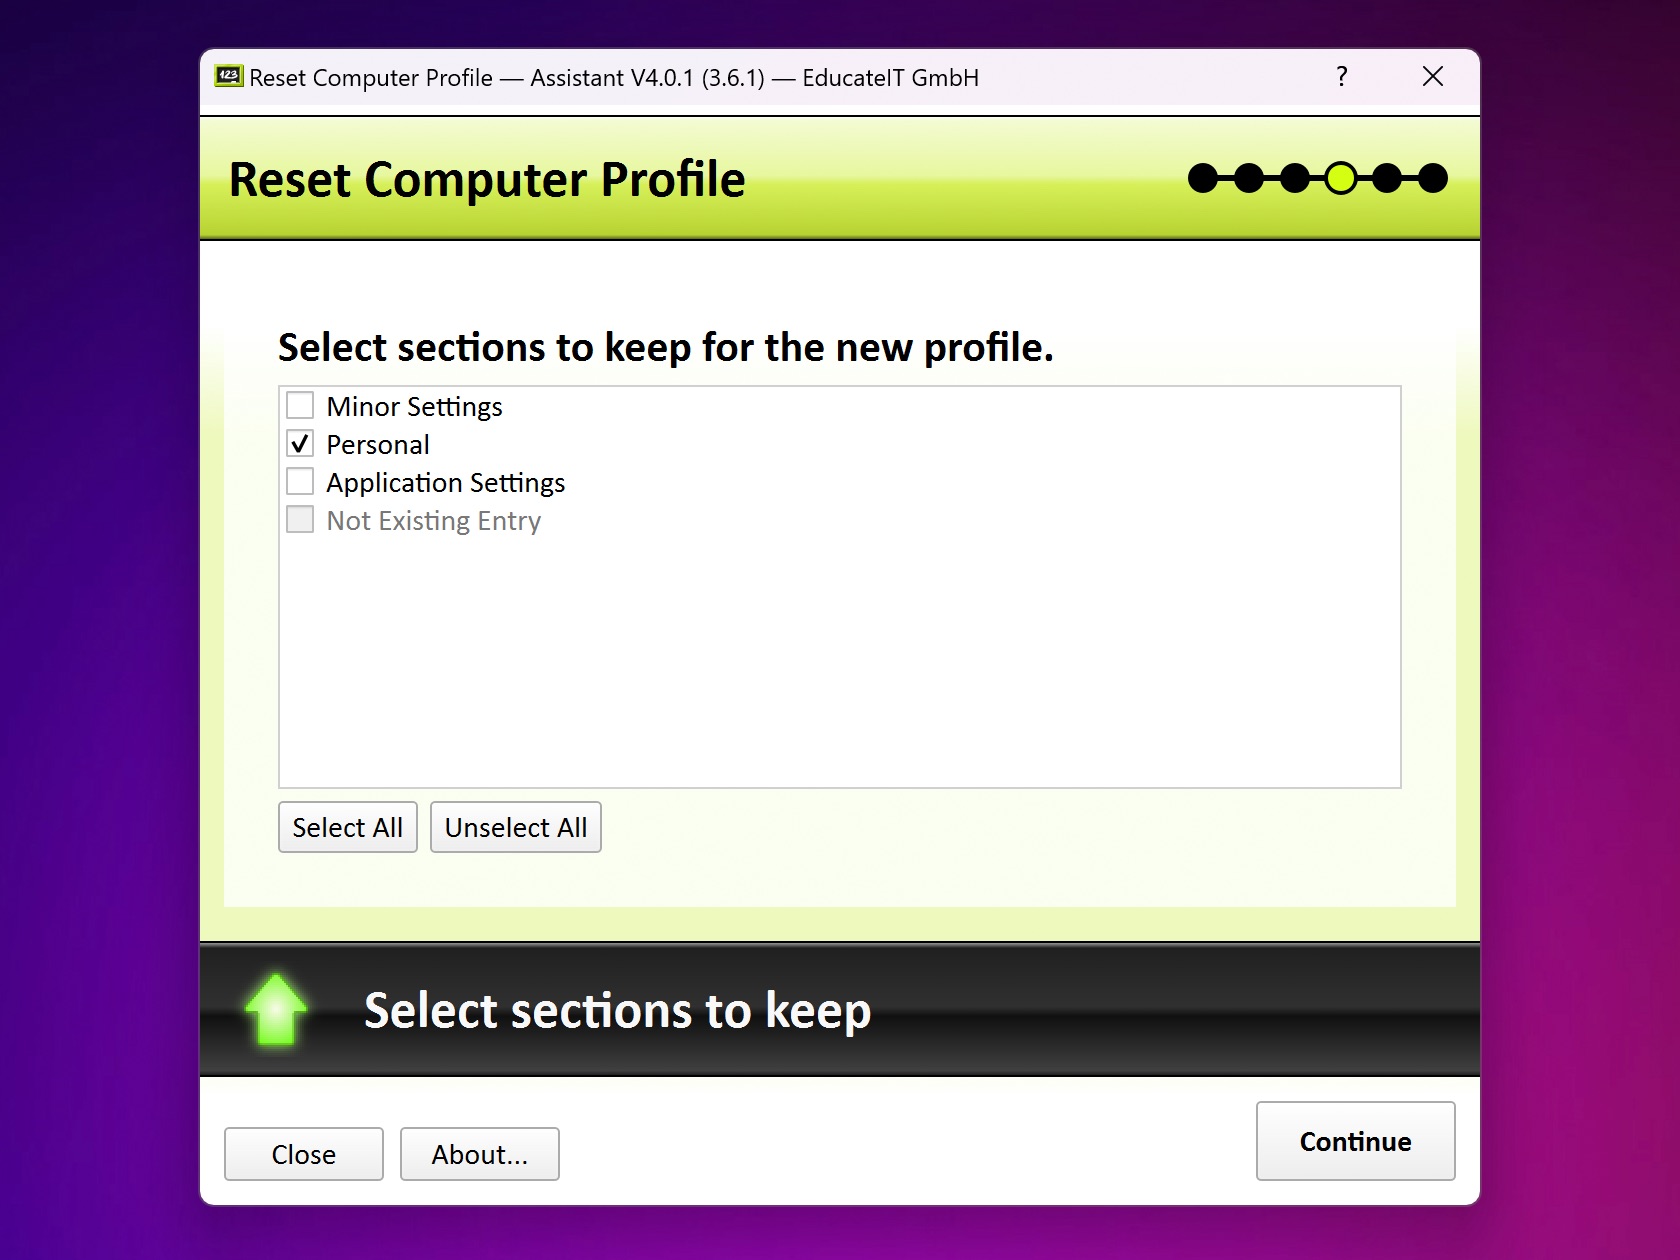Click the highlighted fourth progress dot

click(1342, 177)
